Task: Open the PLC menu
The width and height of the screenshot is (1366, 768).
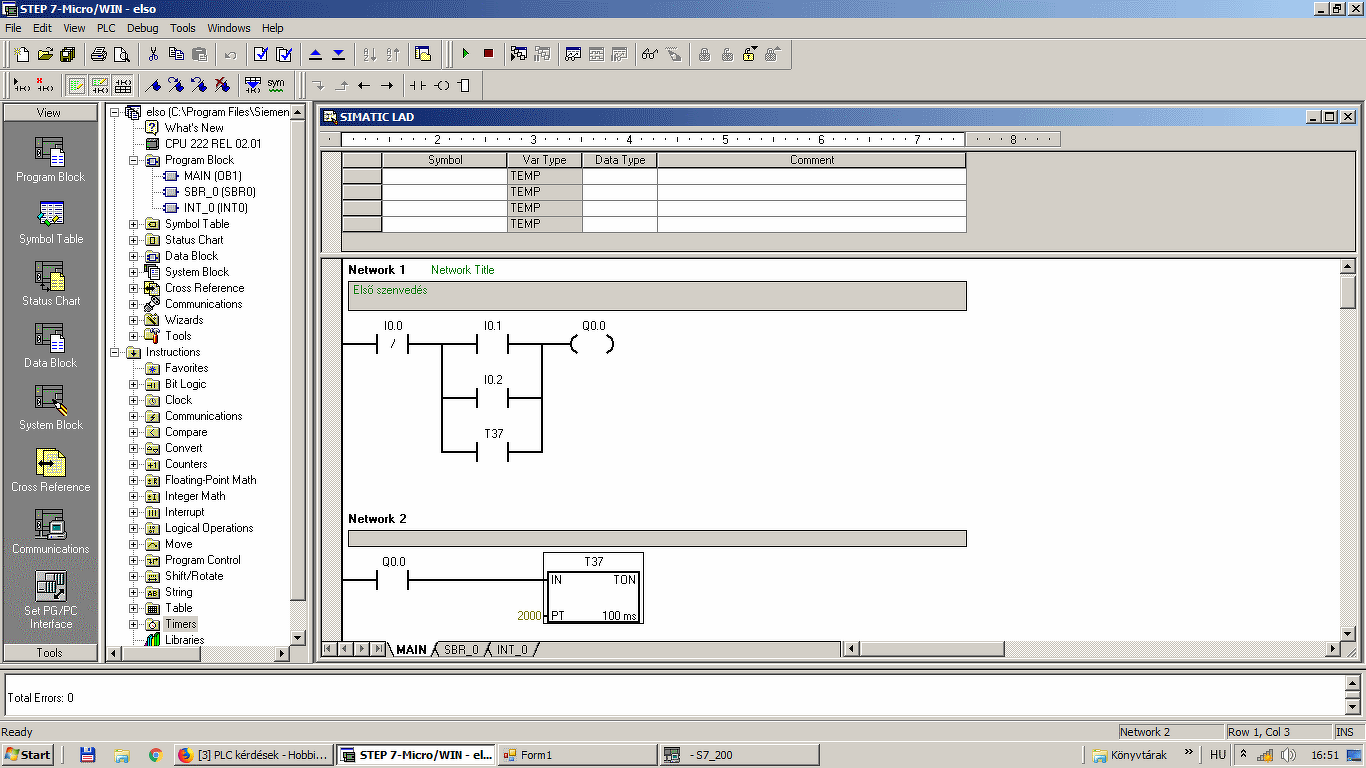Action: (106, 28)
